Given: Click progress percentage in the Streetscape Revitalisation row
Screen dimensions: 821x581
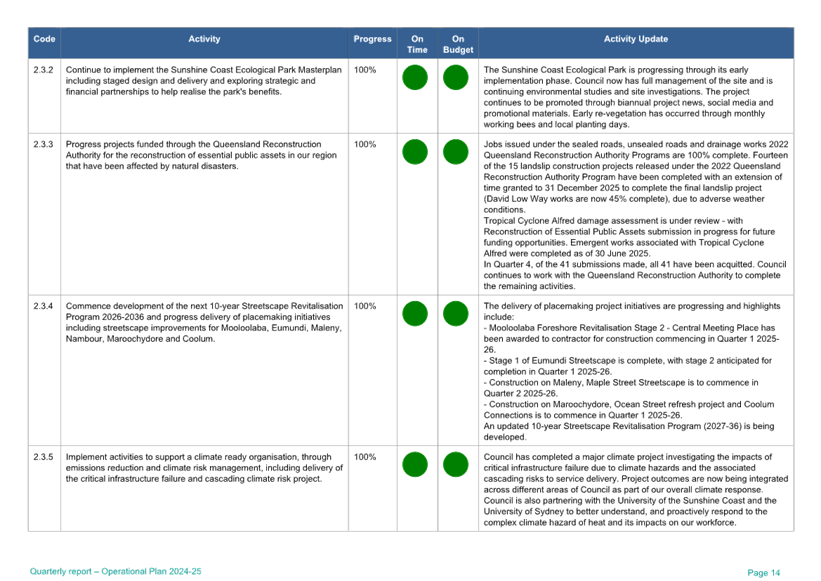Looking at the screenshot, I should tap(365, 305).
